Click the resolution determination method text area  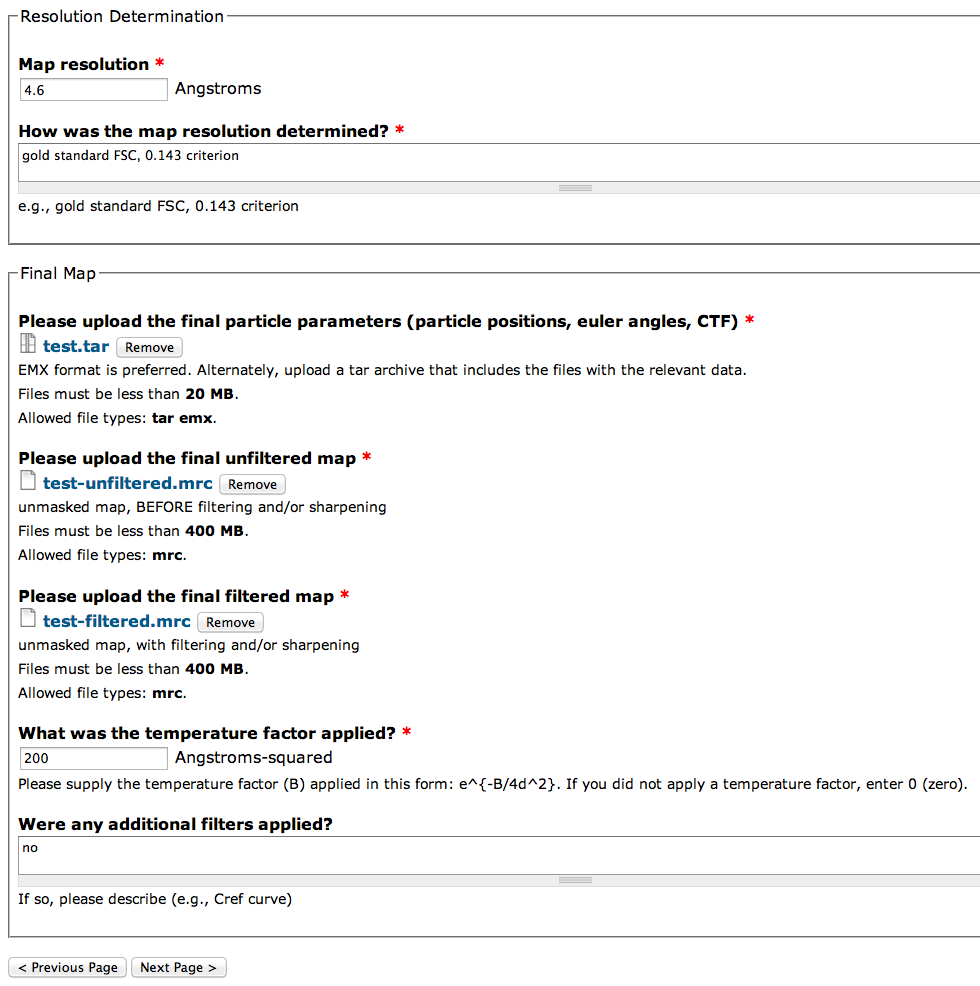[x=498, y=162]
